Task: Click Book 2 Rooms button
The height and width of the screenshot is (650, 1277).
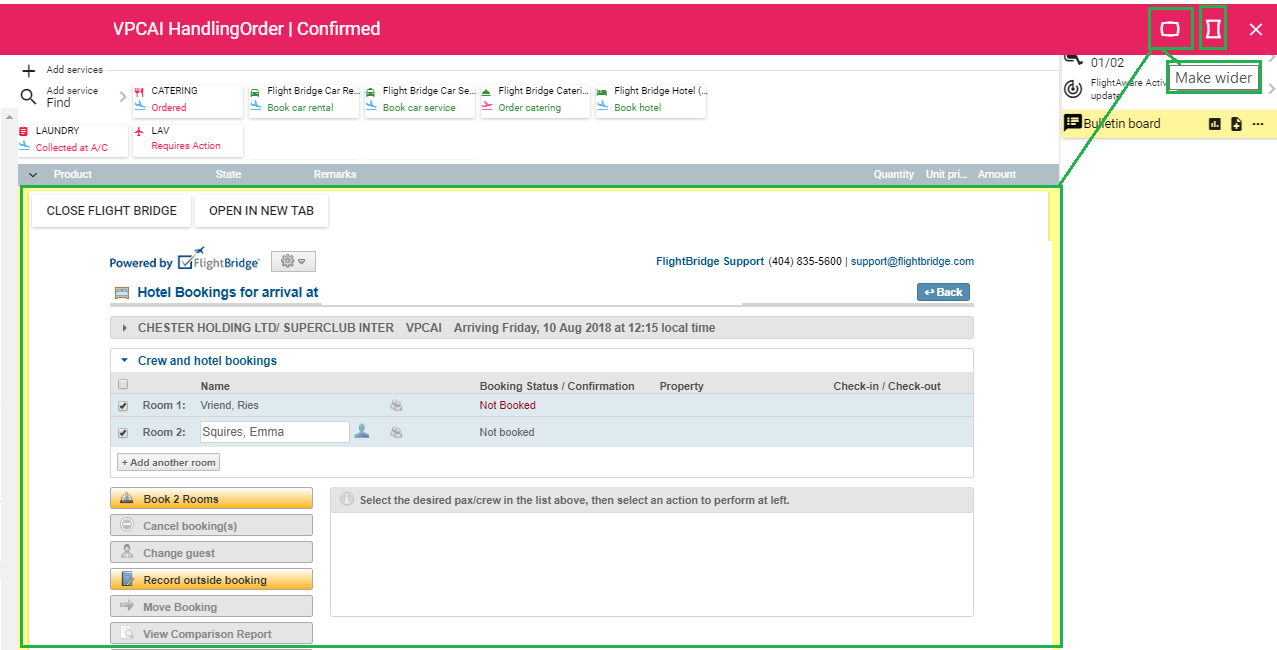Action: (211, 499)
